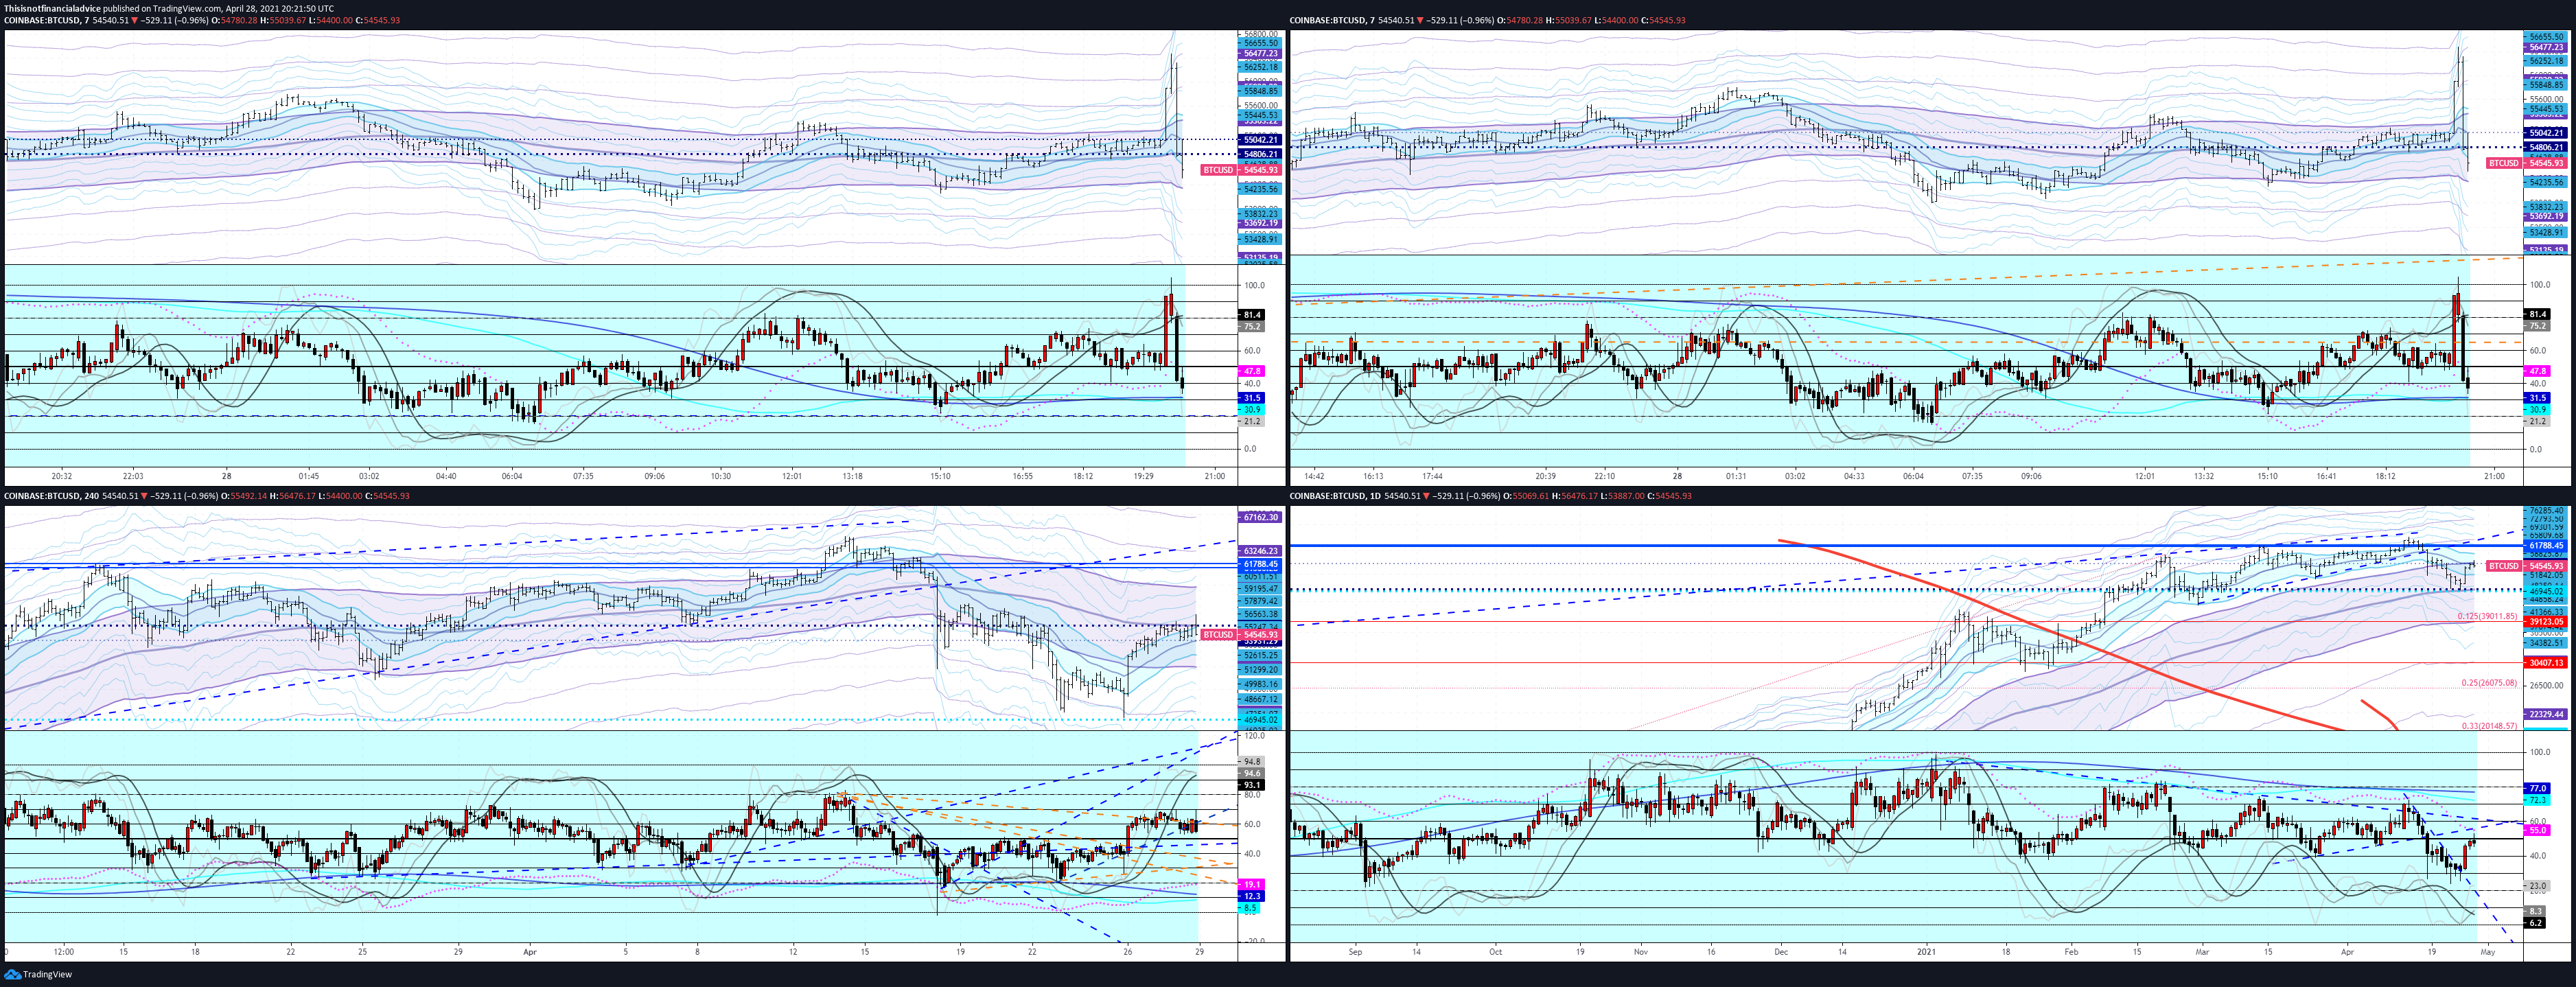Click the 22:03 time axis label
The height and width of the screenshot is (987, 2576).
point(133,476)
